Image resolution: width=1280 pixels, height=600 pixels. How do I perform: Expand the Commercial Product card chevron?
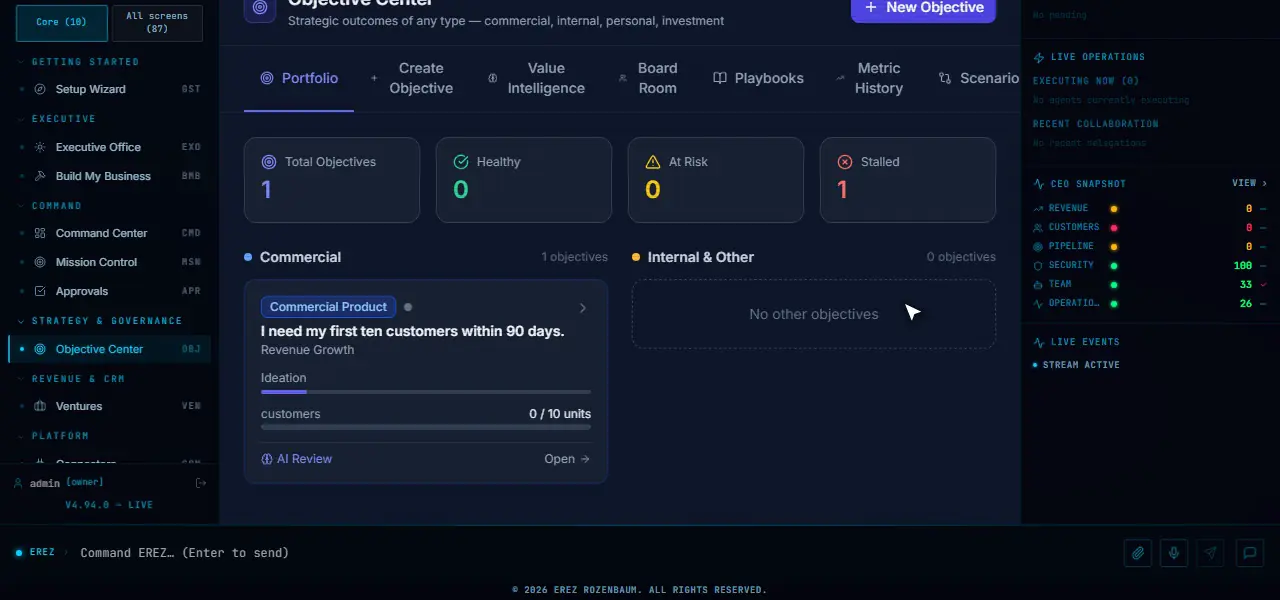click(583, 308)
